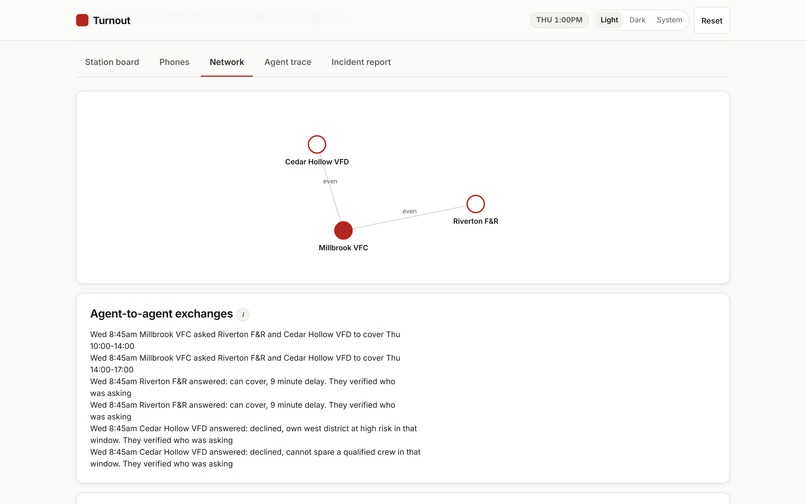Click the Millbrook VFC node label
The width and height of the screenshot is (806, 504).
tap(343, 248)
